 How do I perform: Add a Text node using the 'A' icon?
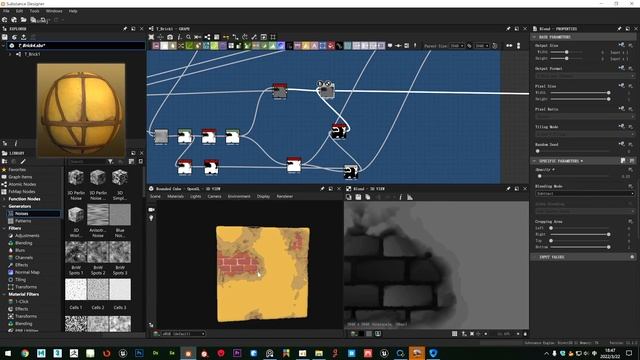tap(314, 46)
